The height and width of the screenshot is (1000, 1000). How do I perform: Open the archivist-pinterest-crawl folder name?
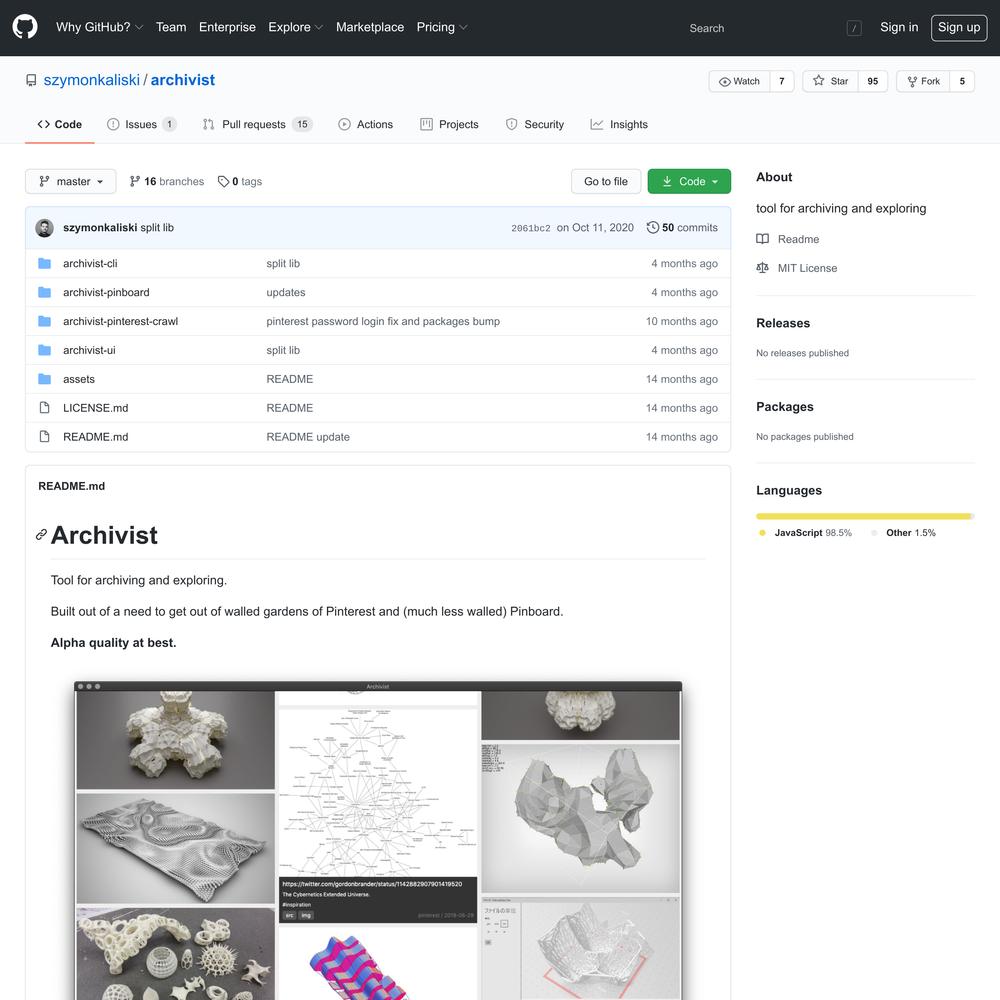[121, 321]
